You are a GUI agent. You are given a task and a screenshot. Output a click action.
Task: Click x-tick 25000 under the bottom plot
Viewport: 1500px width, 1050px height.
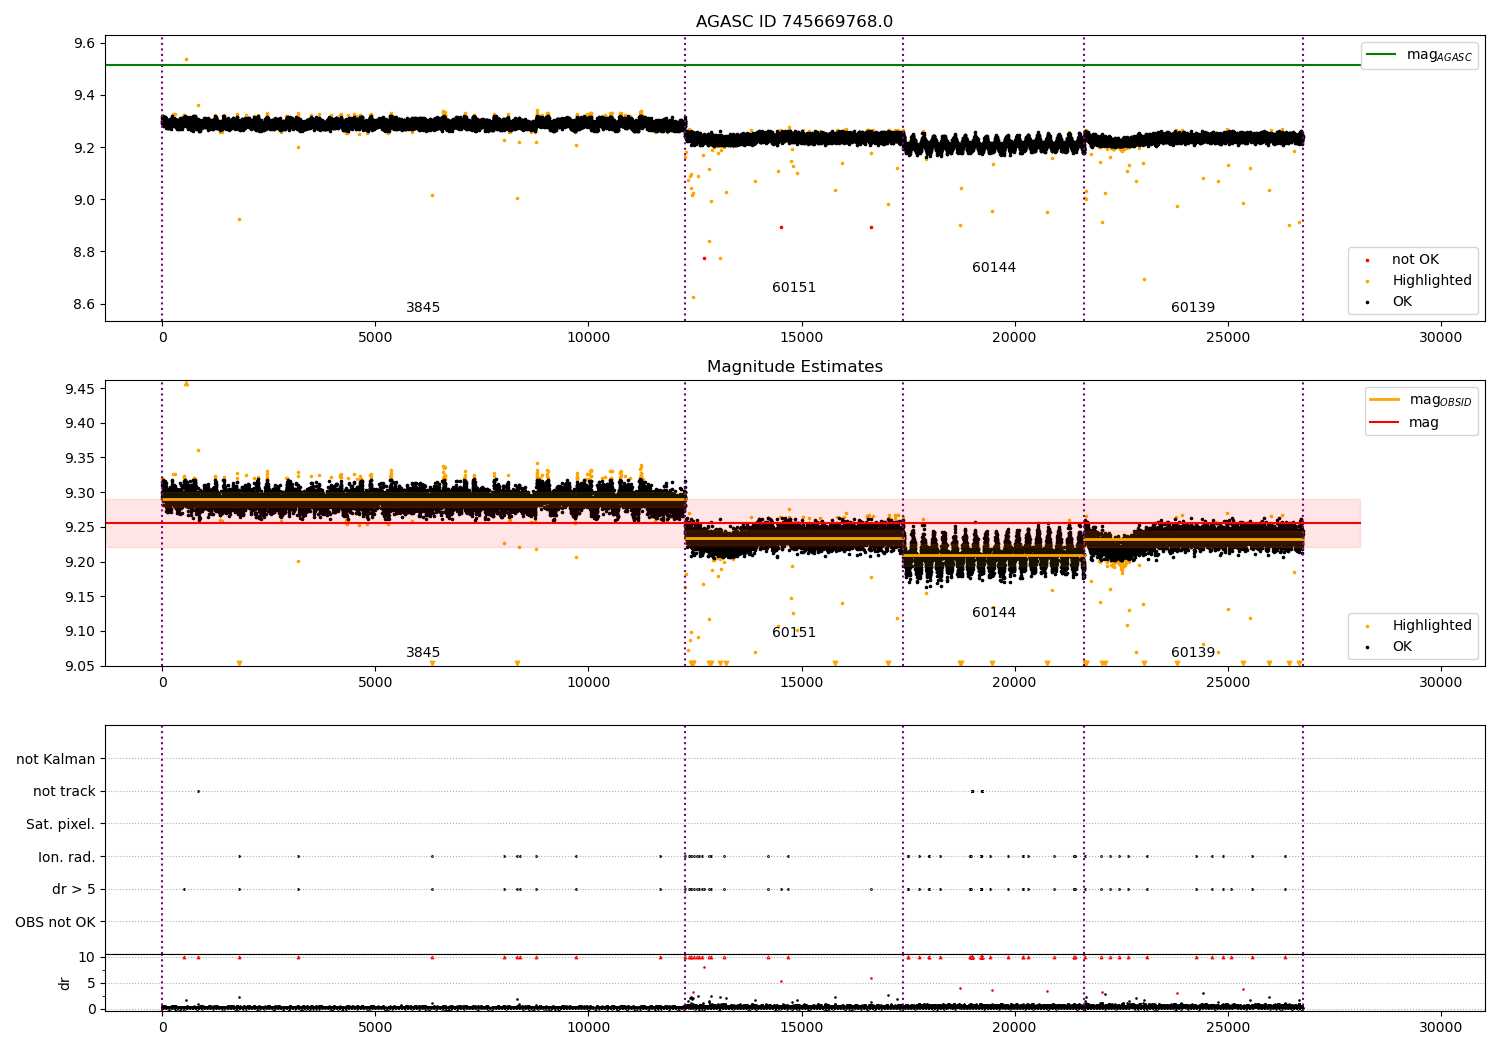coord(1227,1027)
